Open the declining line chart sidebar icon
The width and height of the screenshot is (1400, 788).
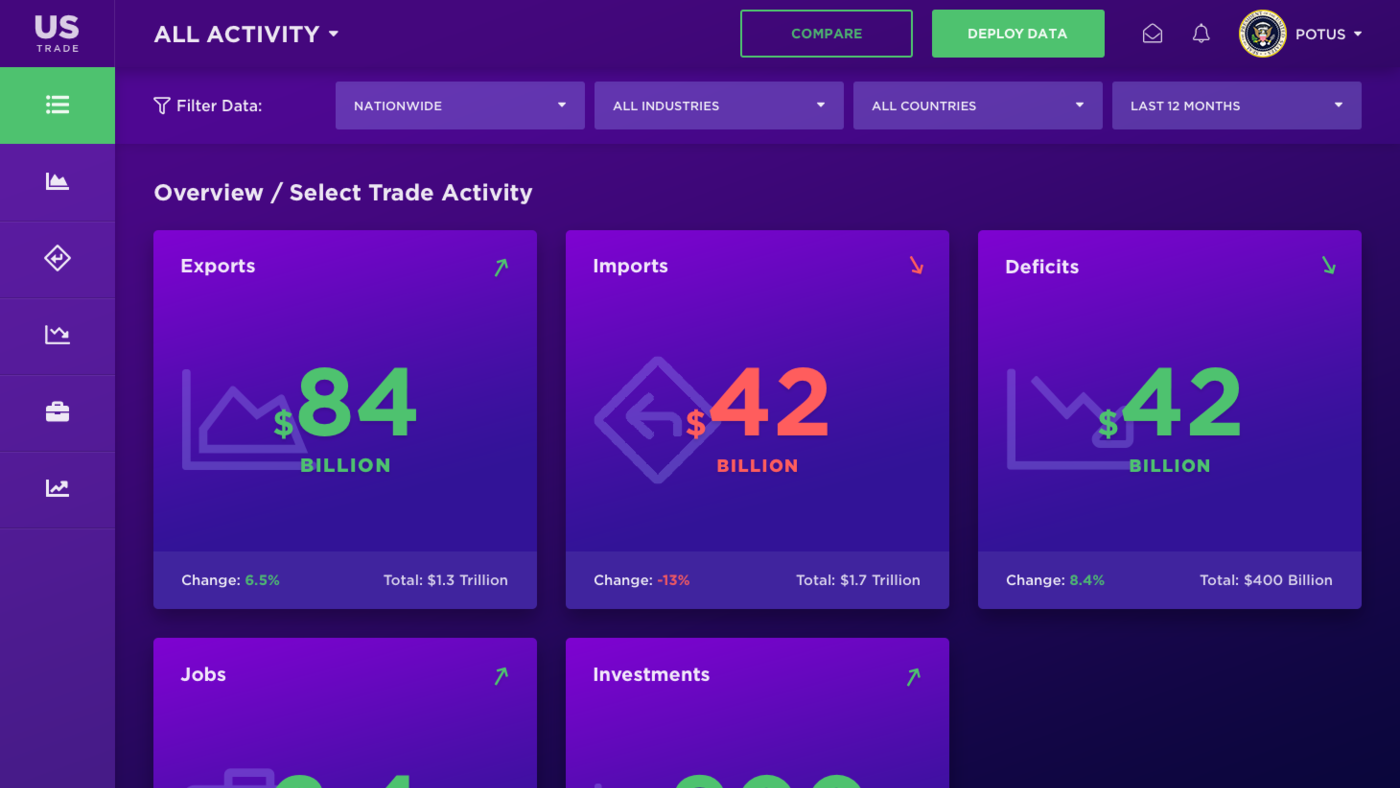pos(57,335)
